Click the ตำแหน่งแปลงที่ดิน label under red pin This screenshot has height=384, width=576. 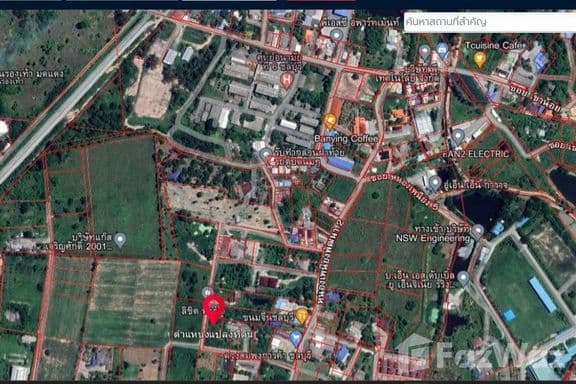(213, 334)
